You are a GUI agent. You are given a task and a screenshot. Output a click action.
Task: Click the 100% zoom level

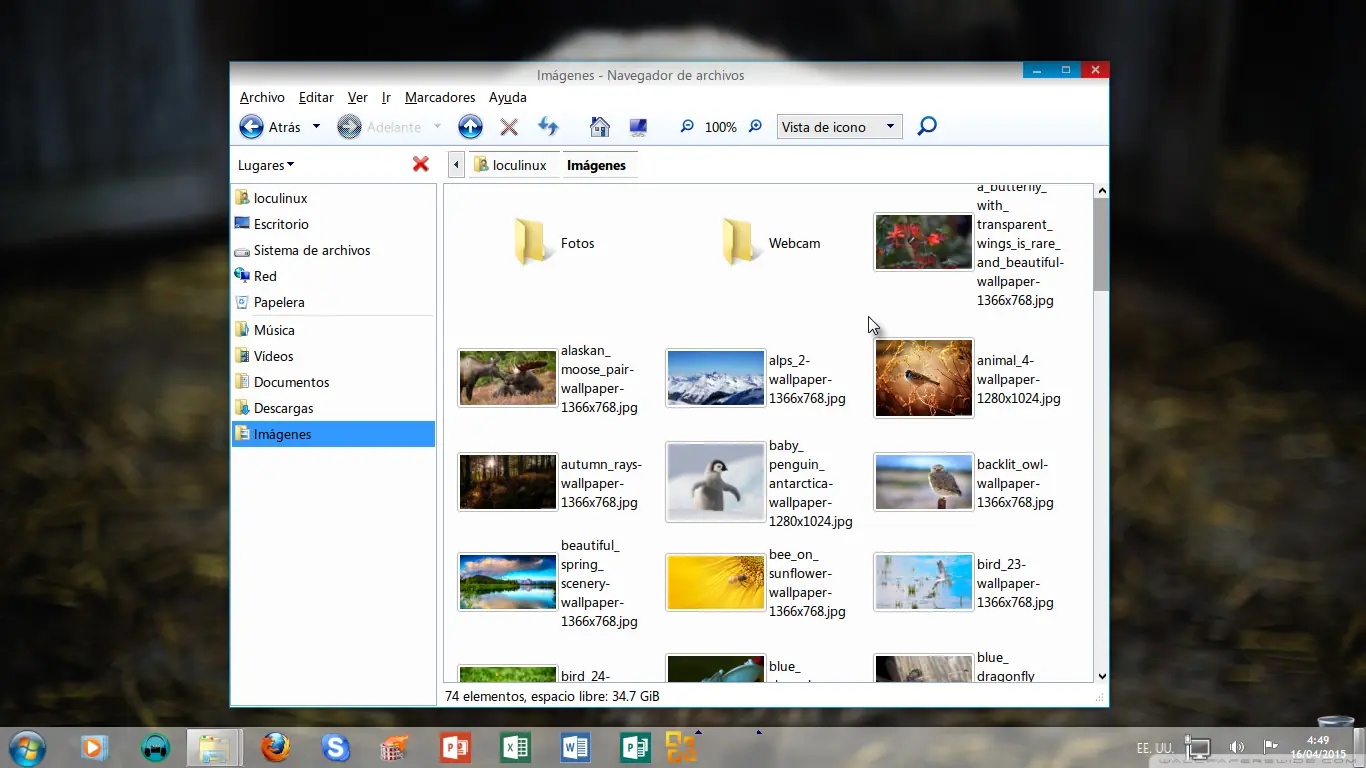721,127
